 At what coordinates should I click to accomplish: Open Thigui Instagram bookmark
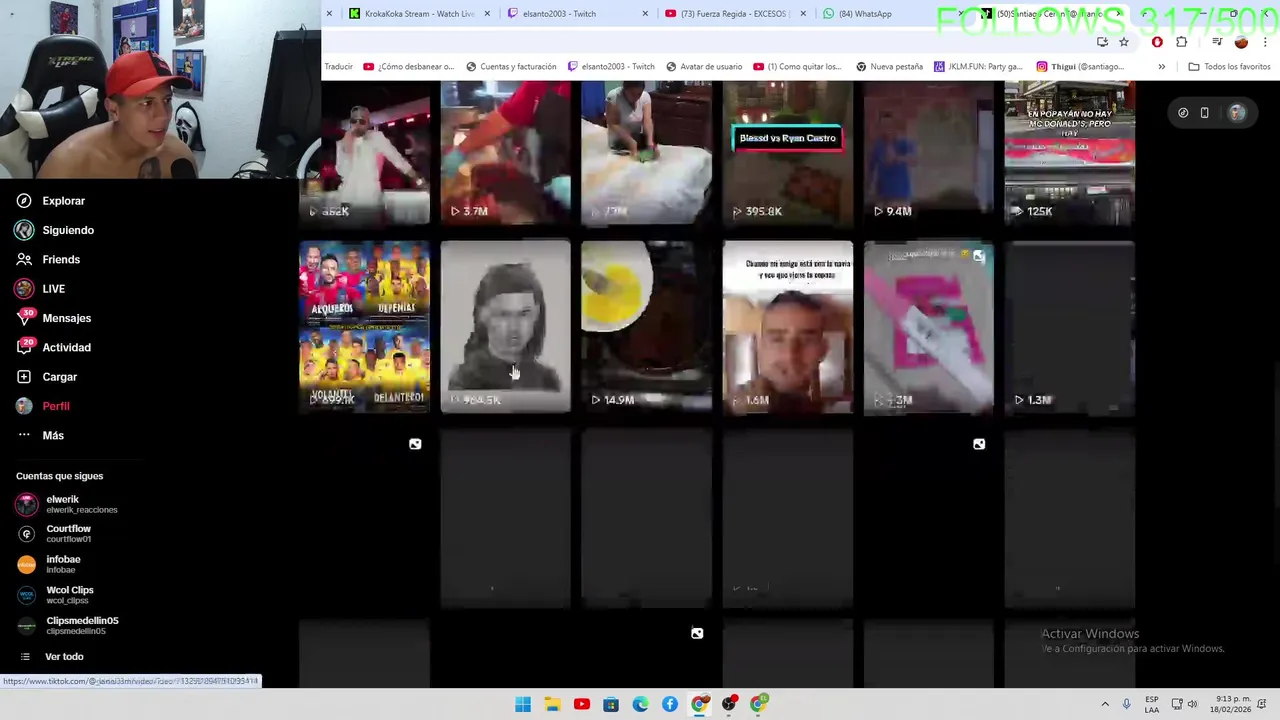coord(1080,67)
